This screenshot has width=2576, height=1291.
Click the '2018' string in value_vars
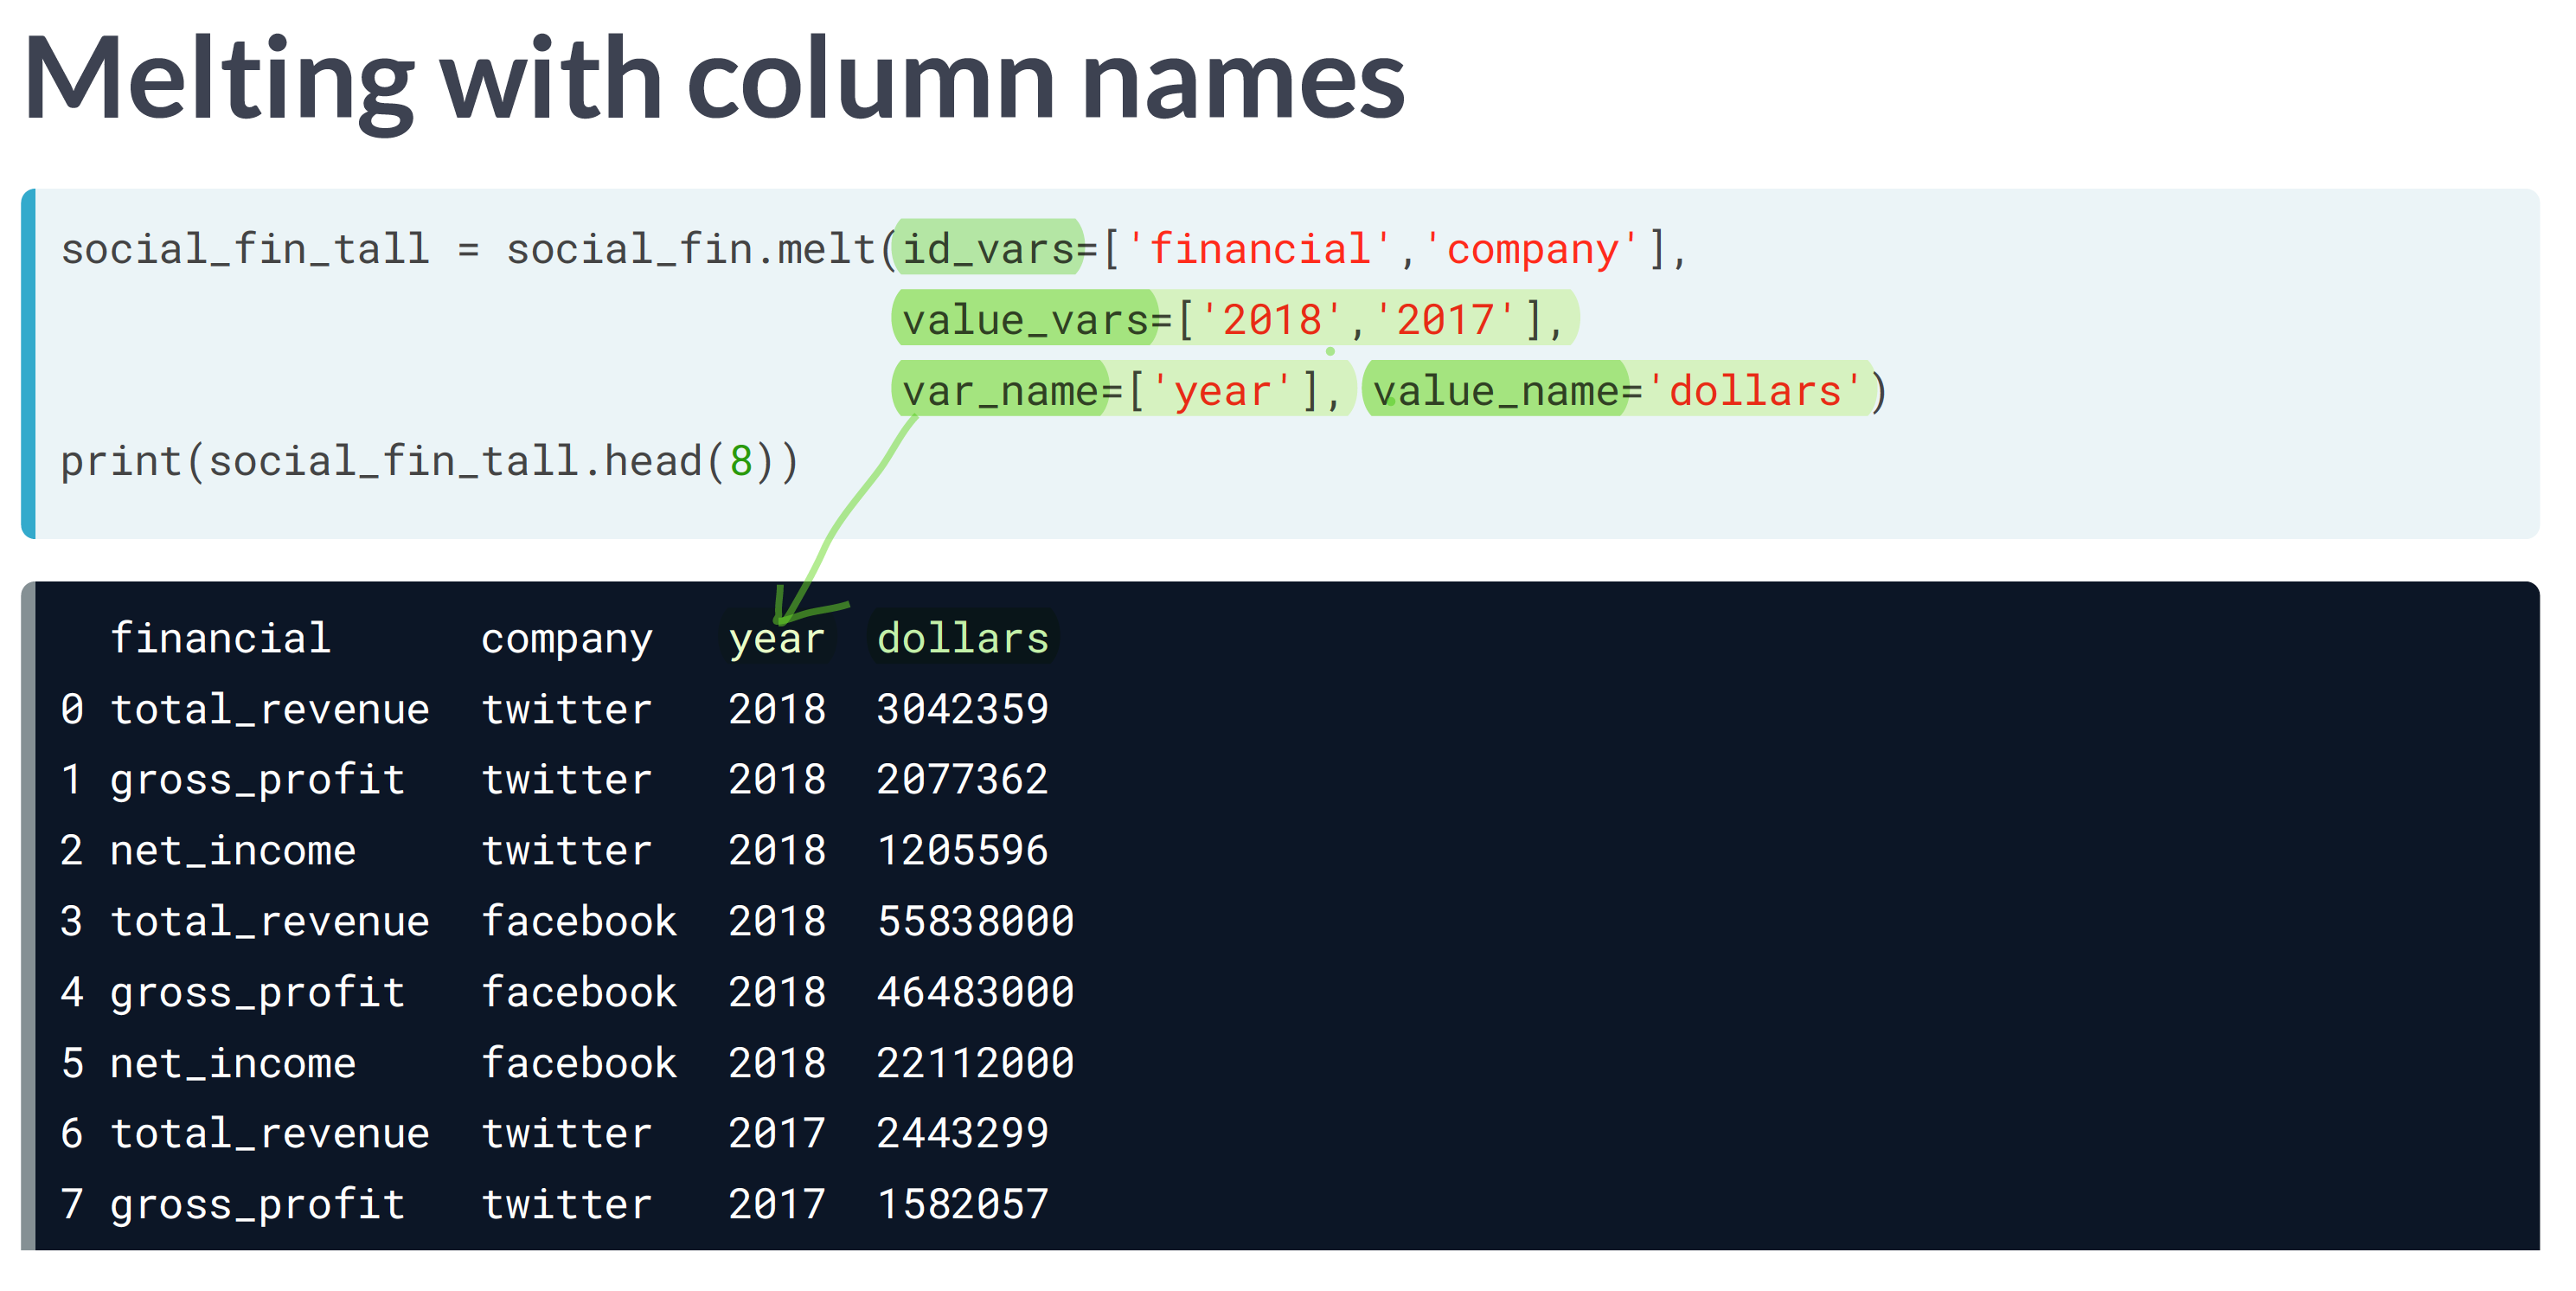pos(1271,319)
